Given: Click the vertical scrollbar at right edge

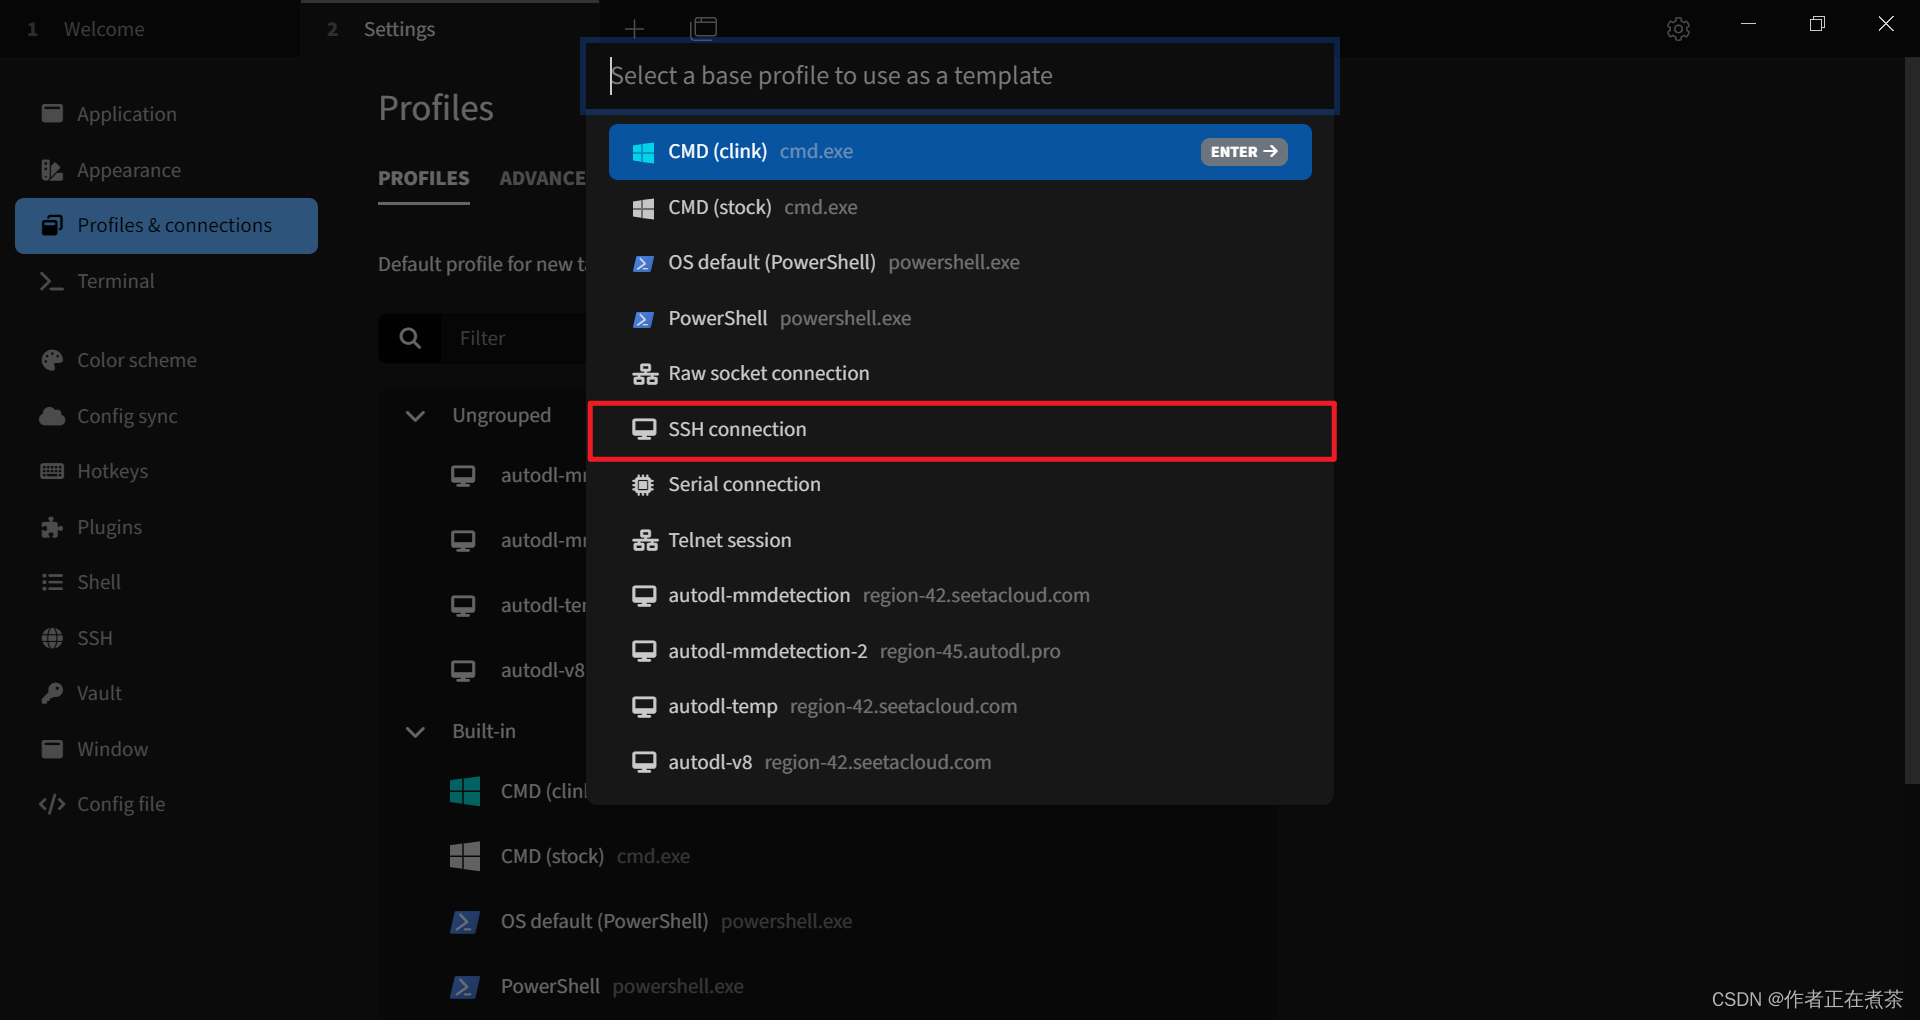Looking at the screenshot, I should click(1912, 420).
